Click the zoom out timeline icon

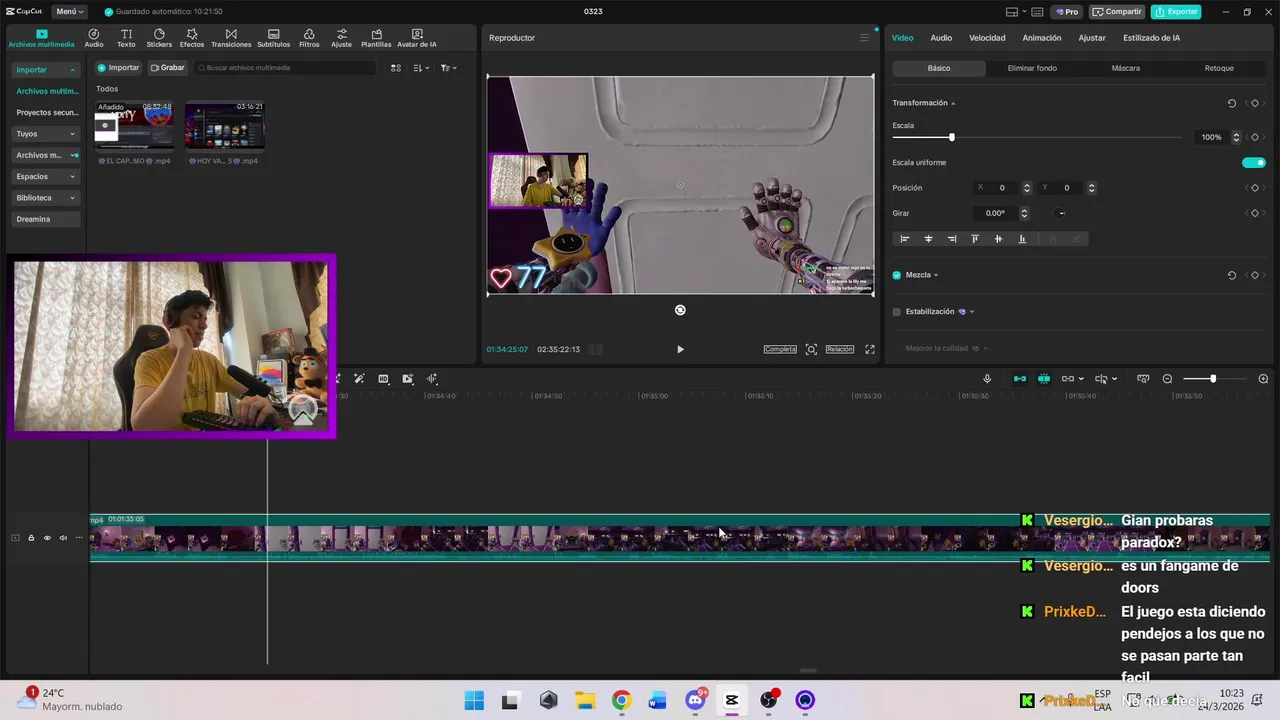1167,379
